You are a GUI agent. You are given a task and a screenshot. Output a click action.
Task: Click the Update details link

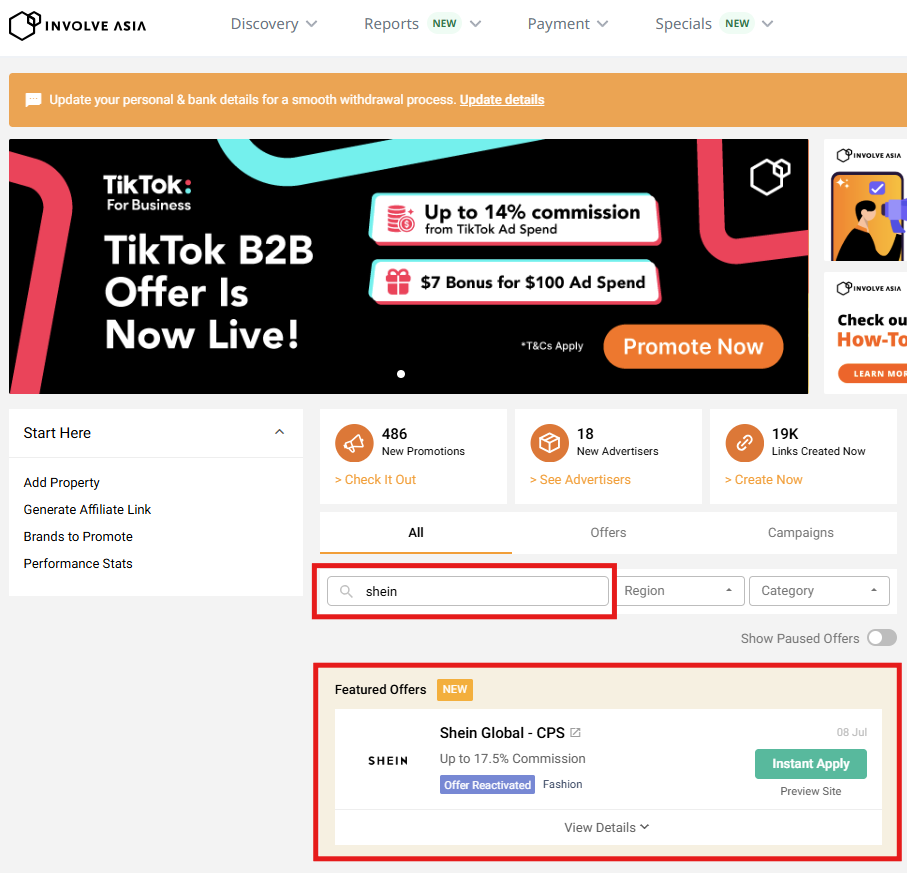502,100
